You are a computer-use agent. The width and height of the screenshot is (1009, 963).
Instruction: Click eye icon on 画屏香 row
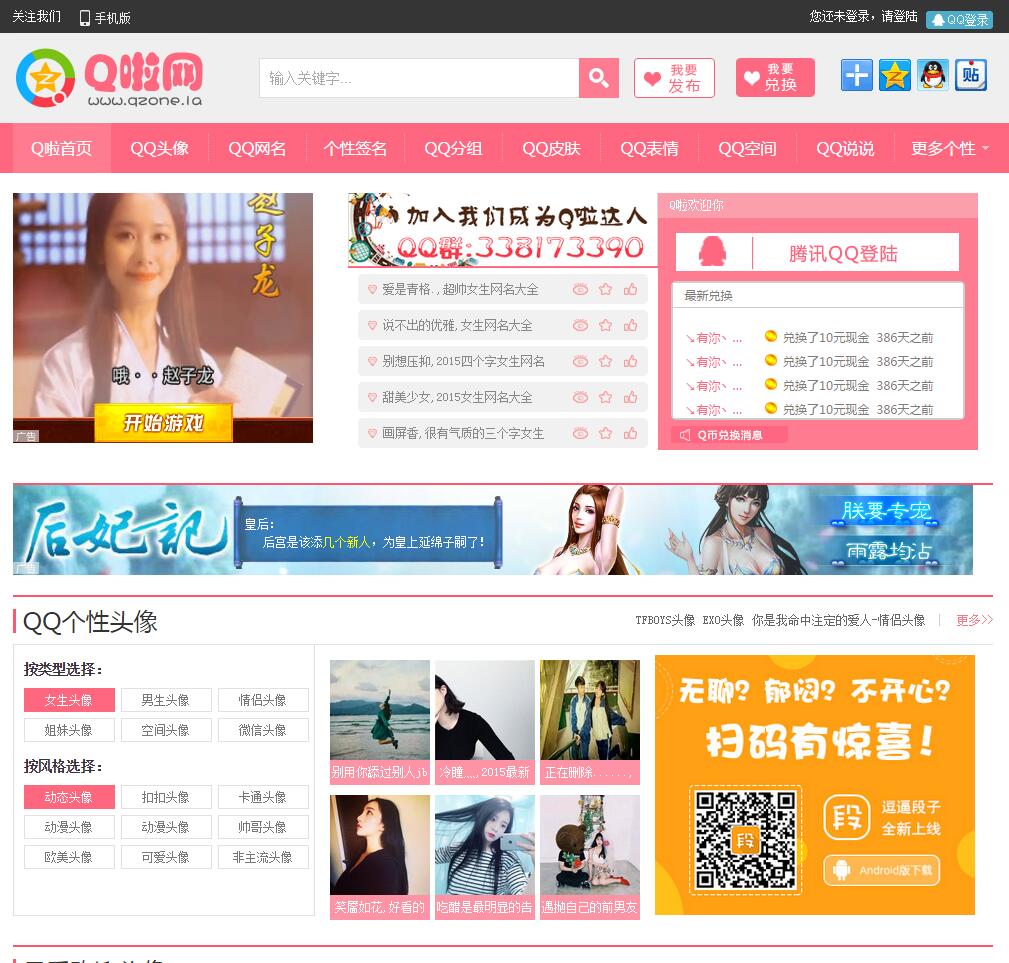(580, 434)
